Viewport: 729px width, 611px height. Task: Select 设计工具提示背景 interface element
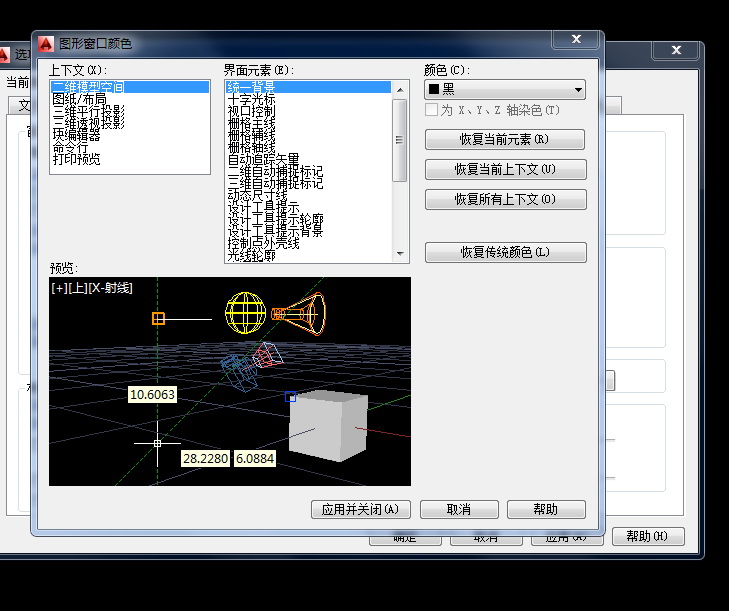click(x=309, y=232)
